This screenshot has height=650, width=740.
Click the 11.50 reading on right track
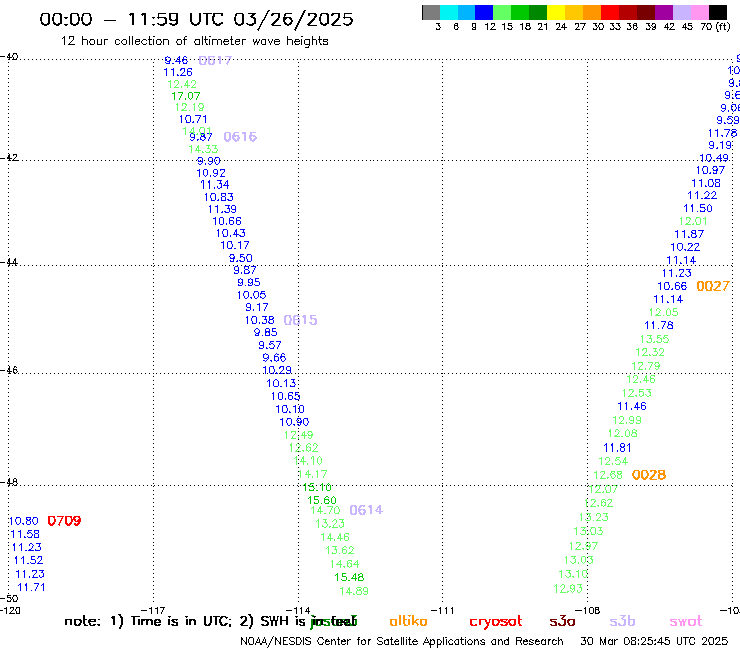[698, 208]
